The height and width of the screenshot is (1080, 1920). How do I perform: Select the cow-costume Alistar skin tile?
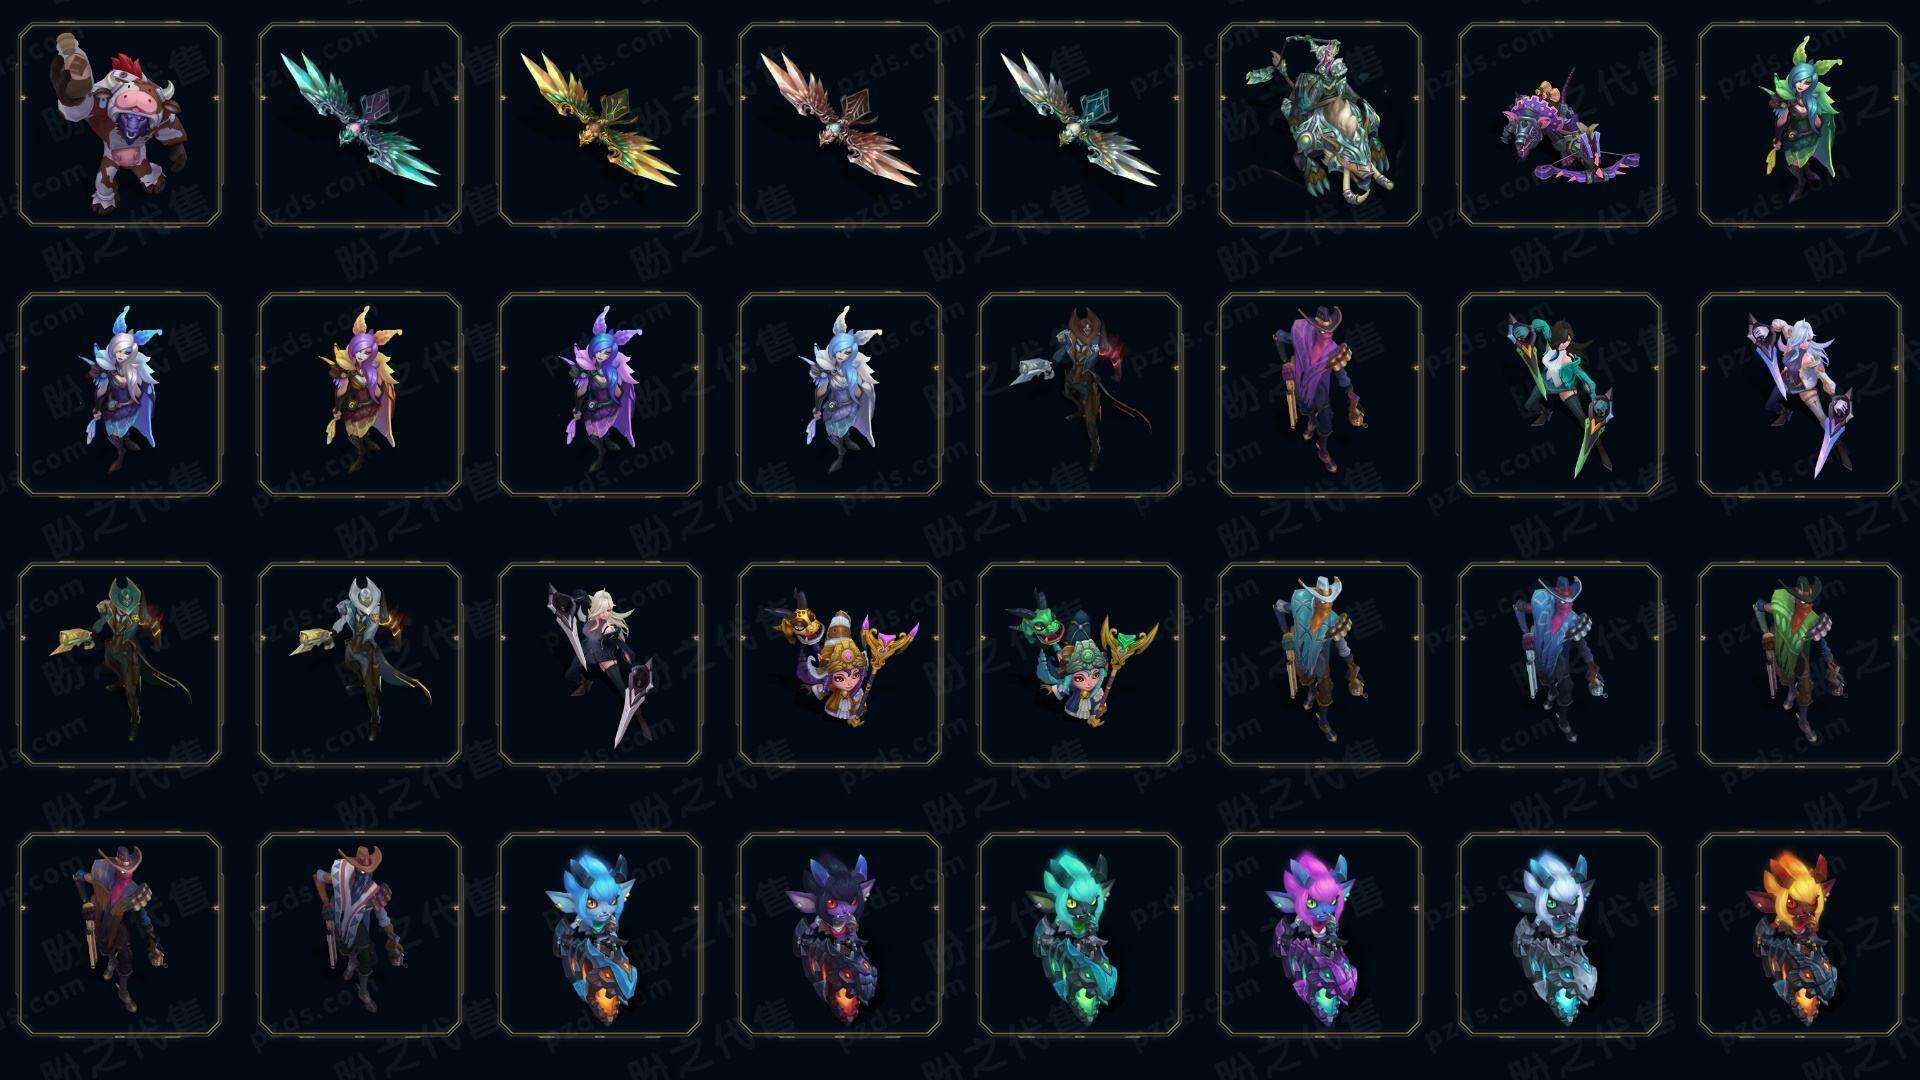(120, 125)
